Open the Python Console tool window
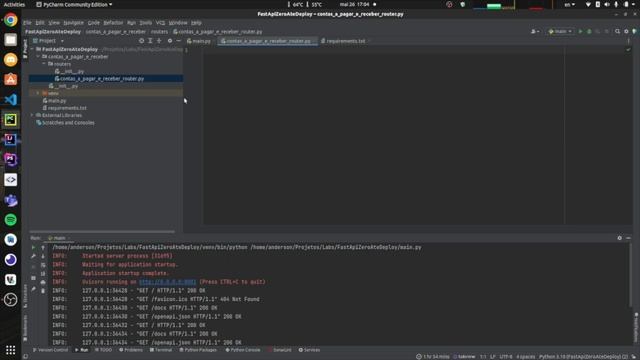The width and height of the screenshot is (640, 360). (243, 350)
